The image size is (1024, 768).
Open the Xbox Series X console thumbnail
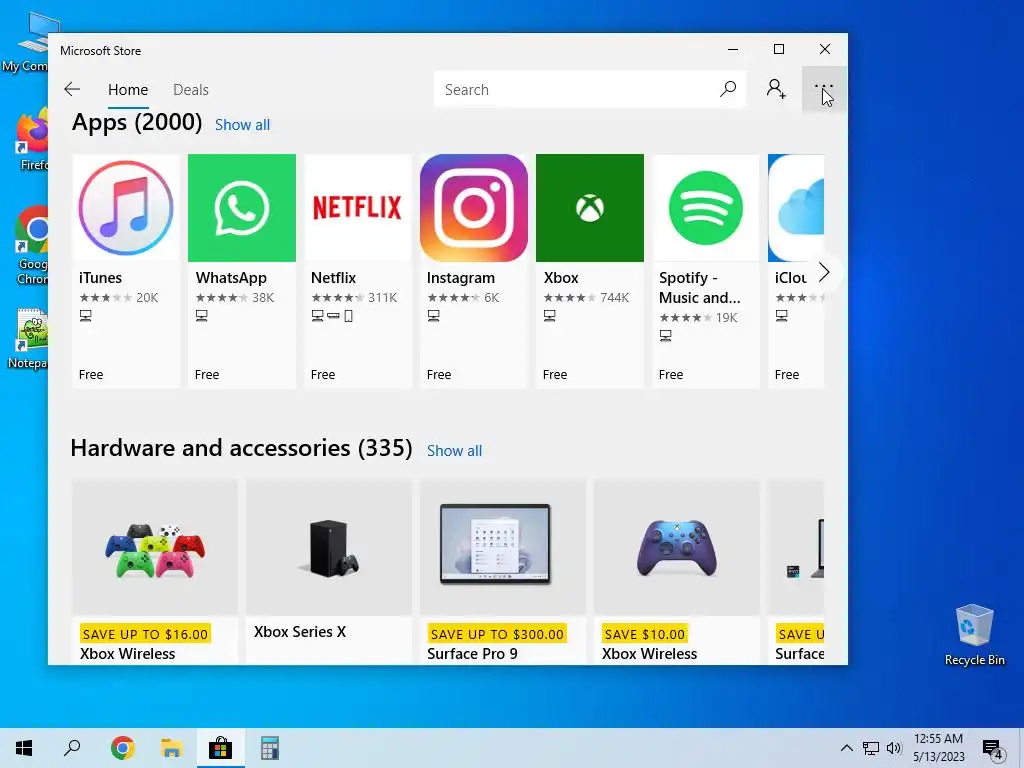point(329,548)
